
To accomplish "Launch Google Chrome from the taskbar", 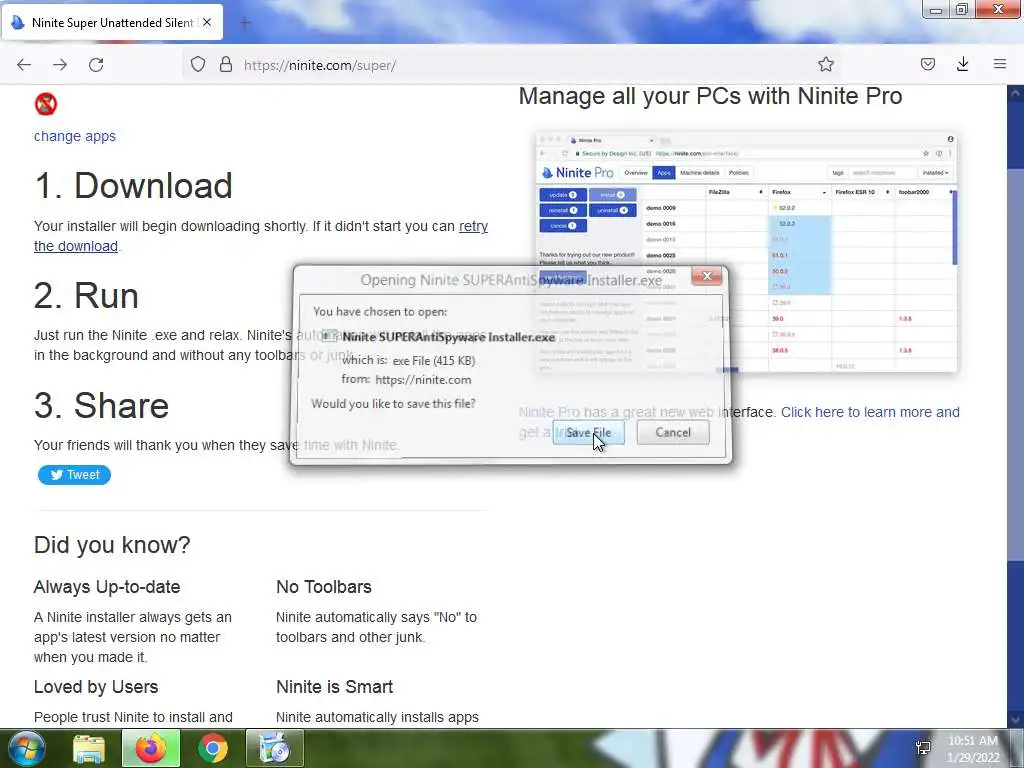I will click(x=213, y=749).
